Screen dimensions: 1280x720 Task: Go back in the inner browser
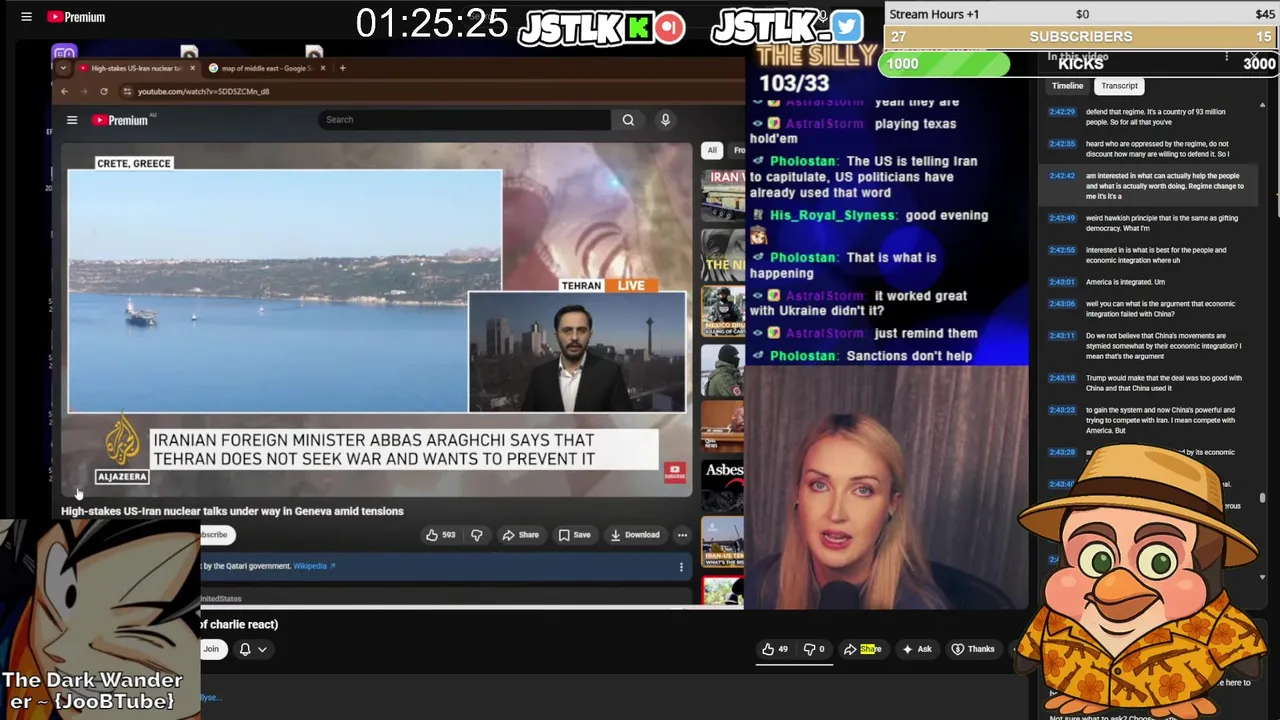tap(64, 91)
